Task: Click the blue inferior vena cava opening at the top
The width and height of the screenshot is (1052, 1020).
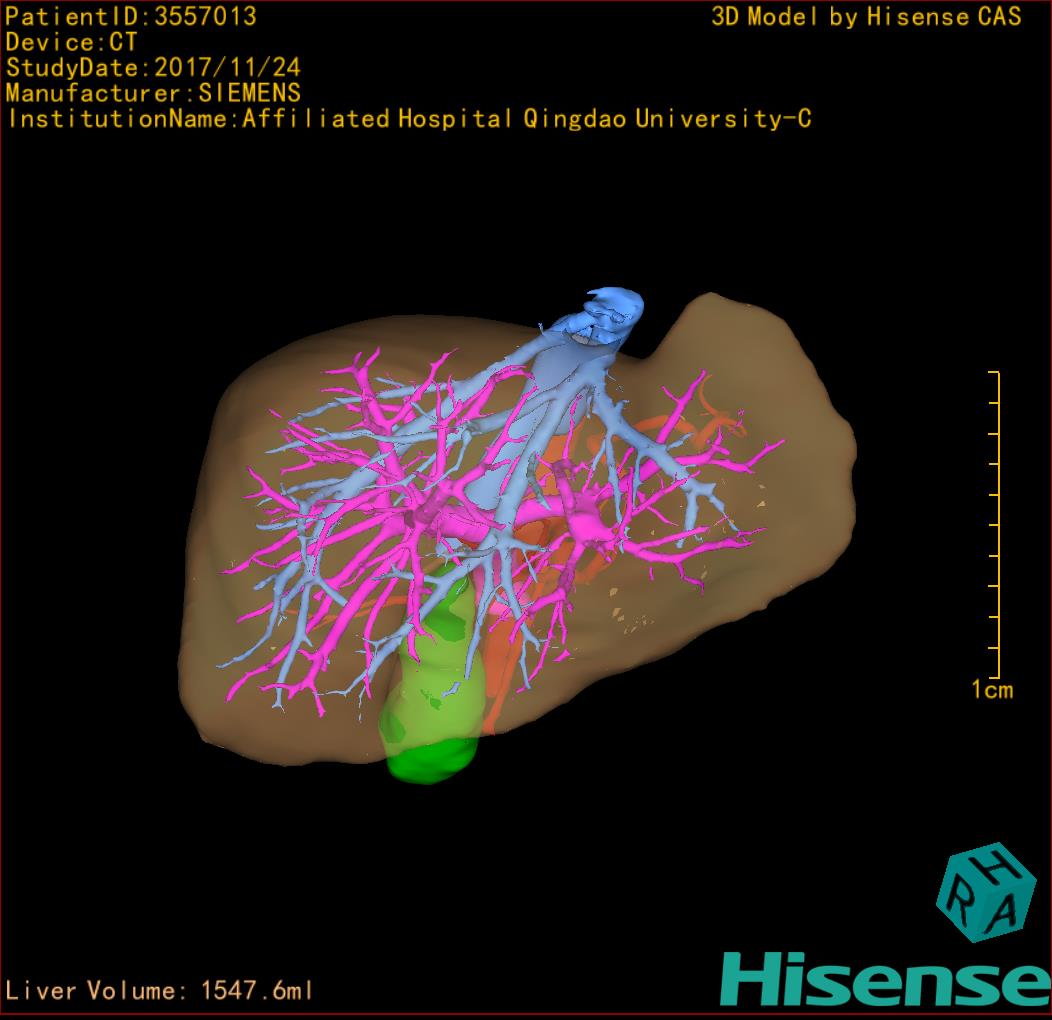Action: [x=608, y=308]
